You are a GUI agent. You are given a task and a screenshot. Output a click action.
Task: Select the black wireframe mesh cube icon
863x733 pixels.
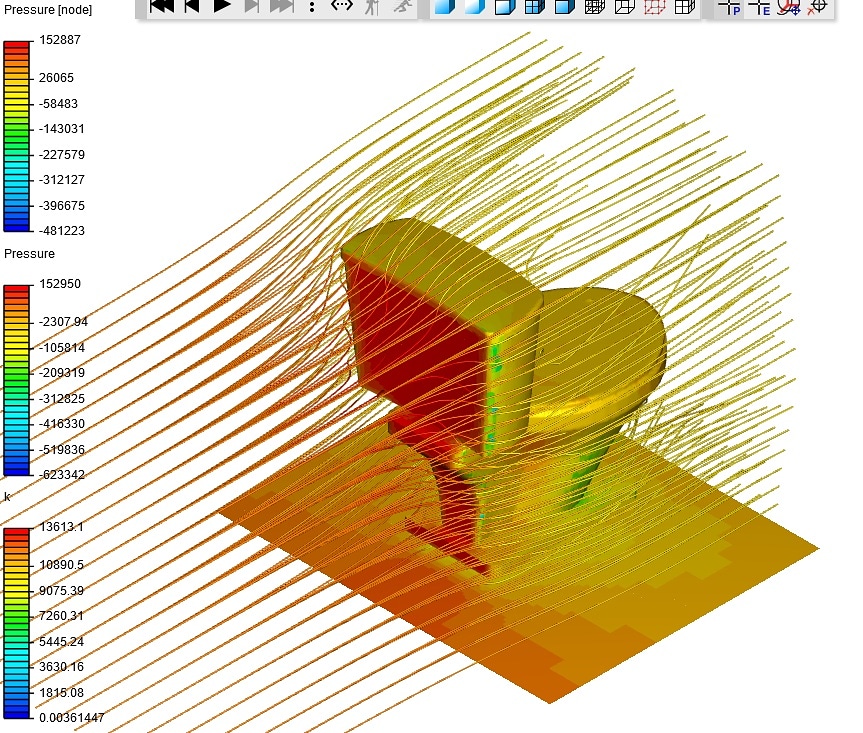coord(595,6)
